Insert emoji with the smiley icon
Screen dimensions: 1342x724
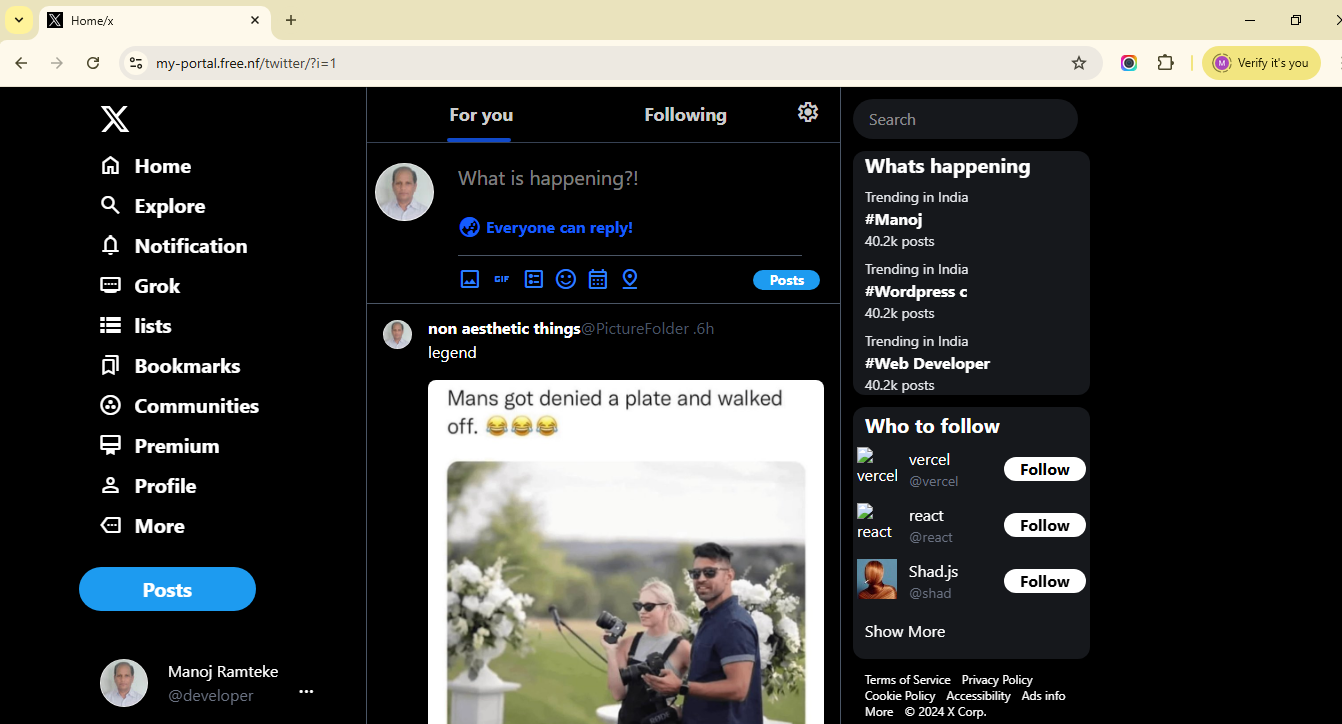(566, 279)
